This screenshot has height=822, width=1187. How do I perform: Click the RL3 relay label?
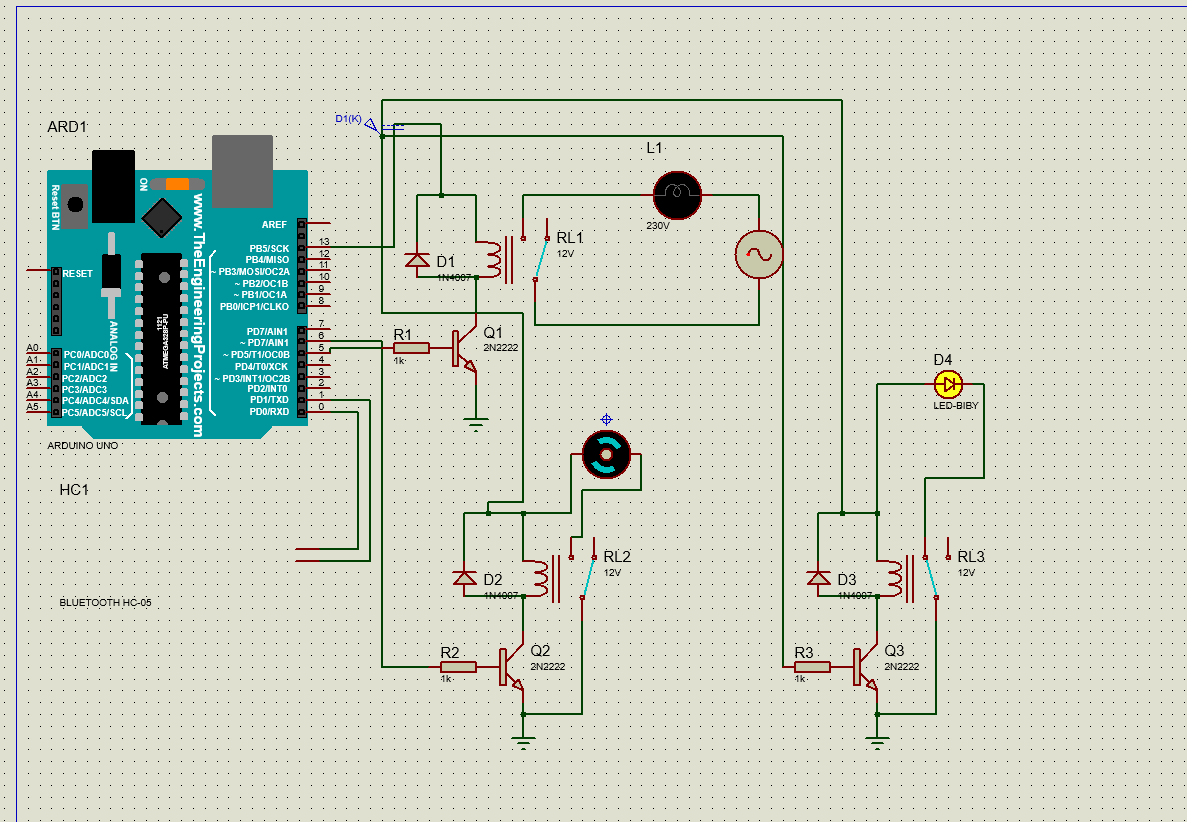click(971, 556)
